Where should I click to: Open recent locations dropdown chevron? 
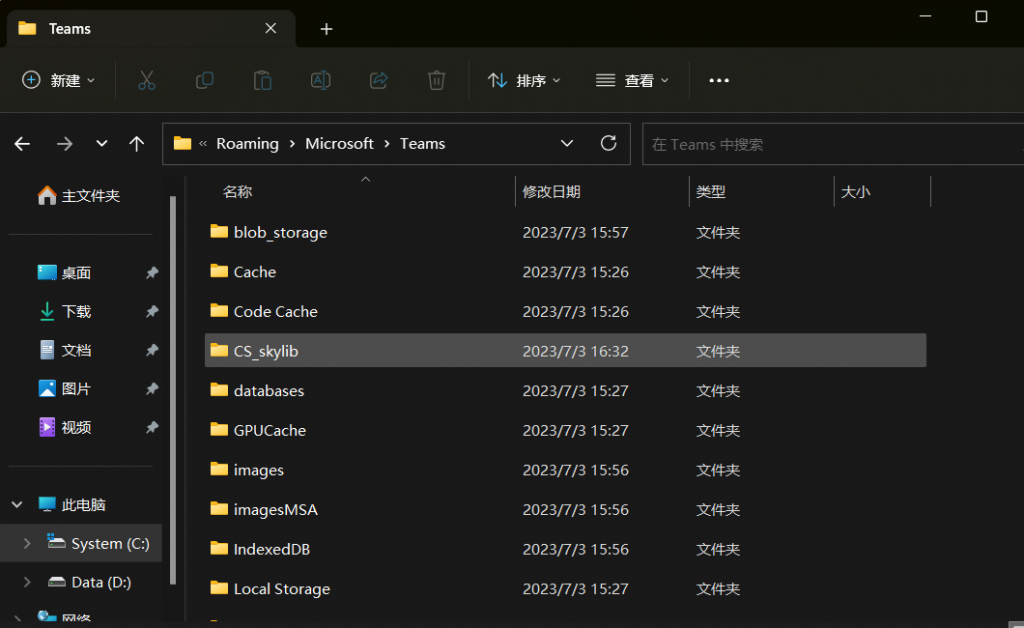click(x=101, y=144)
